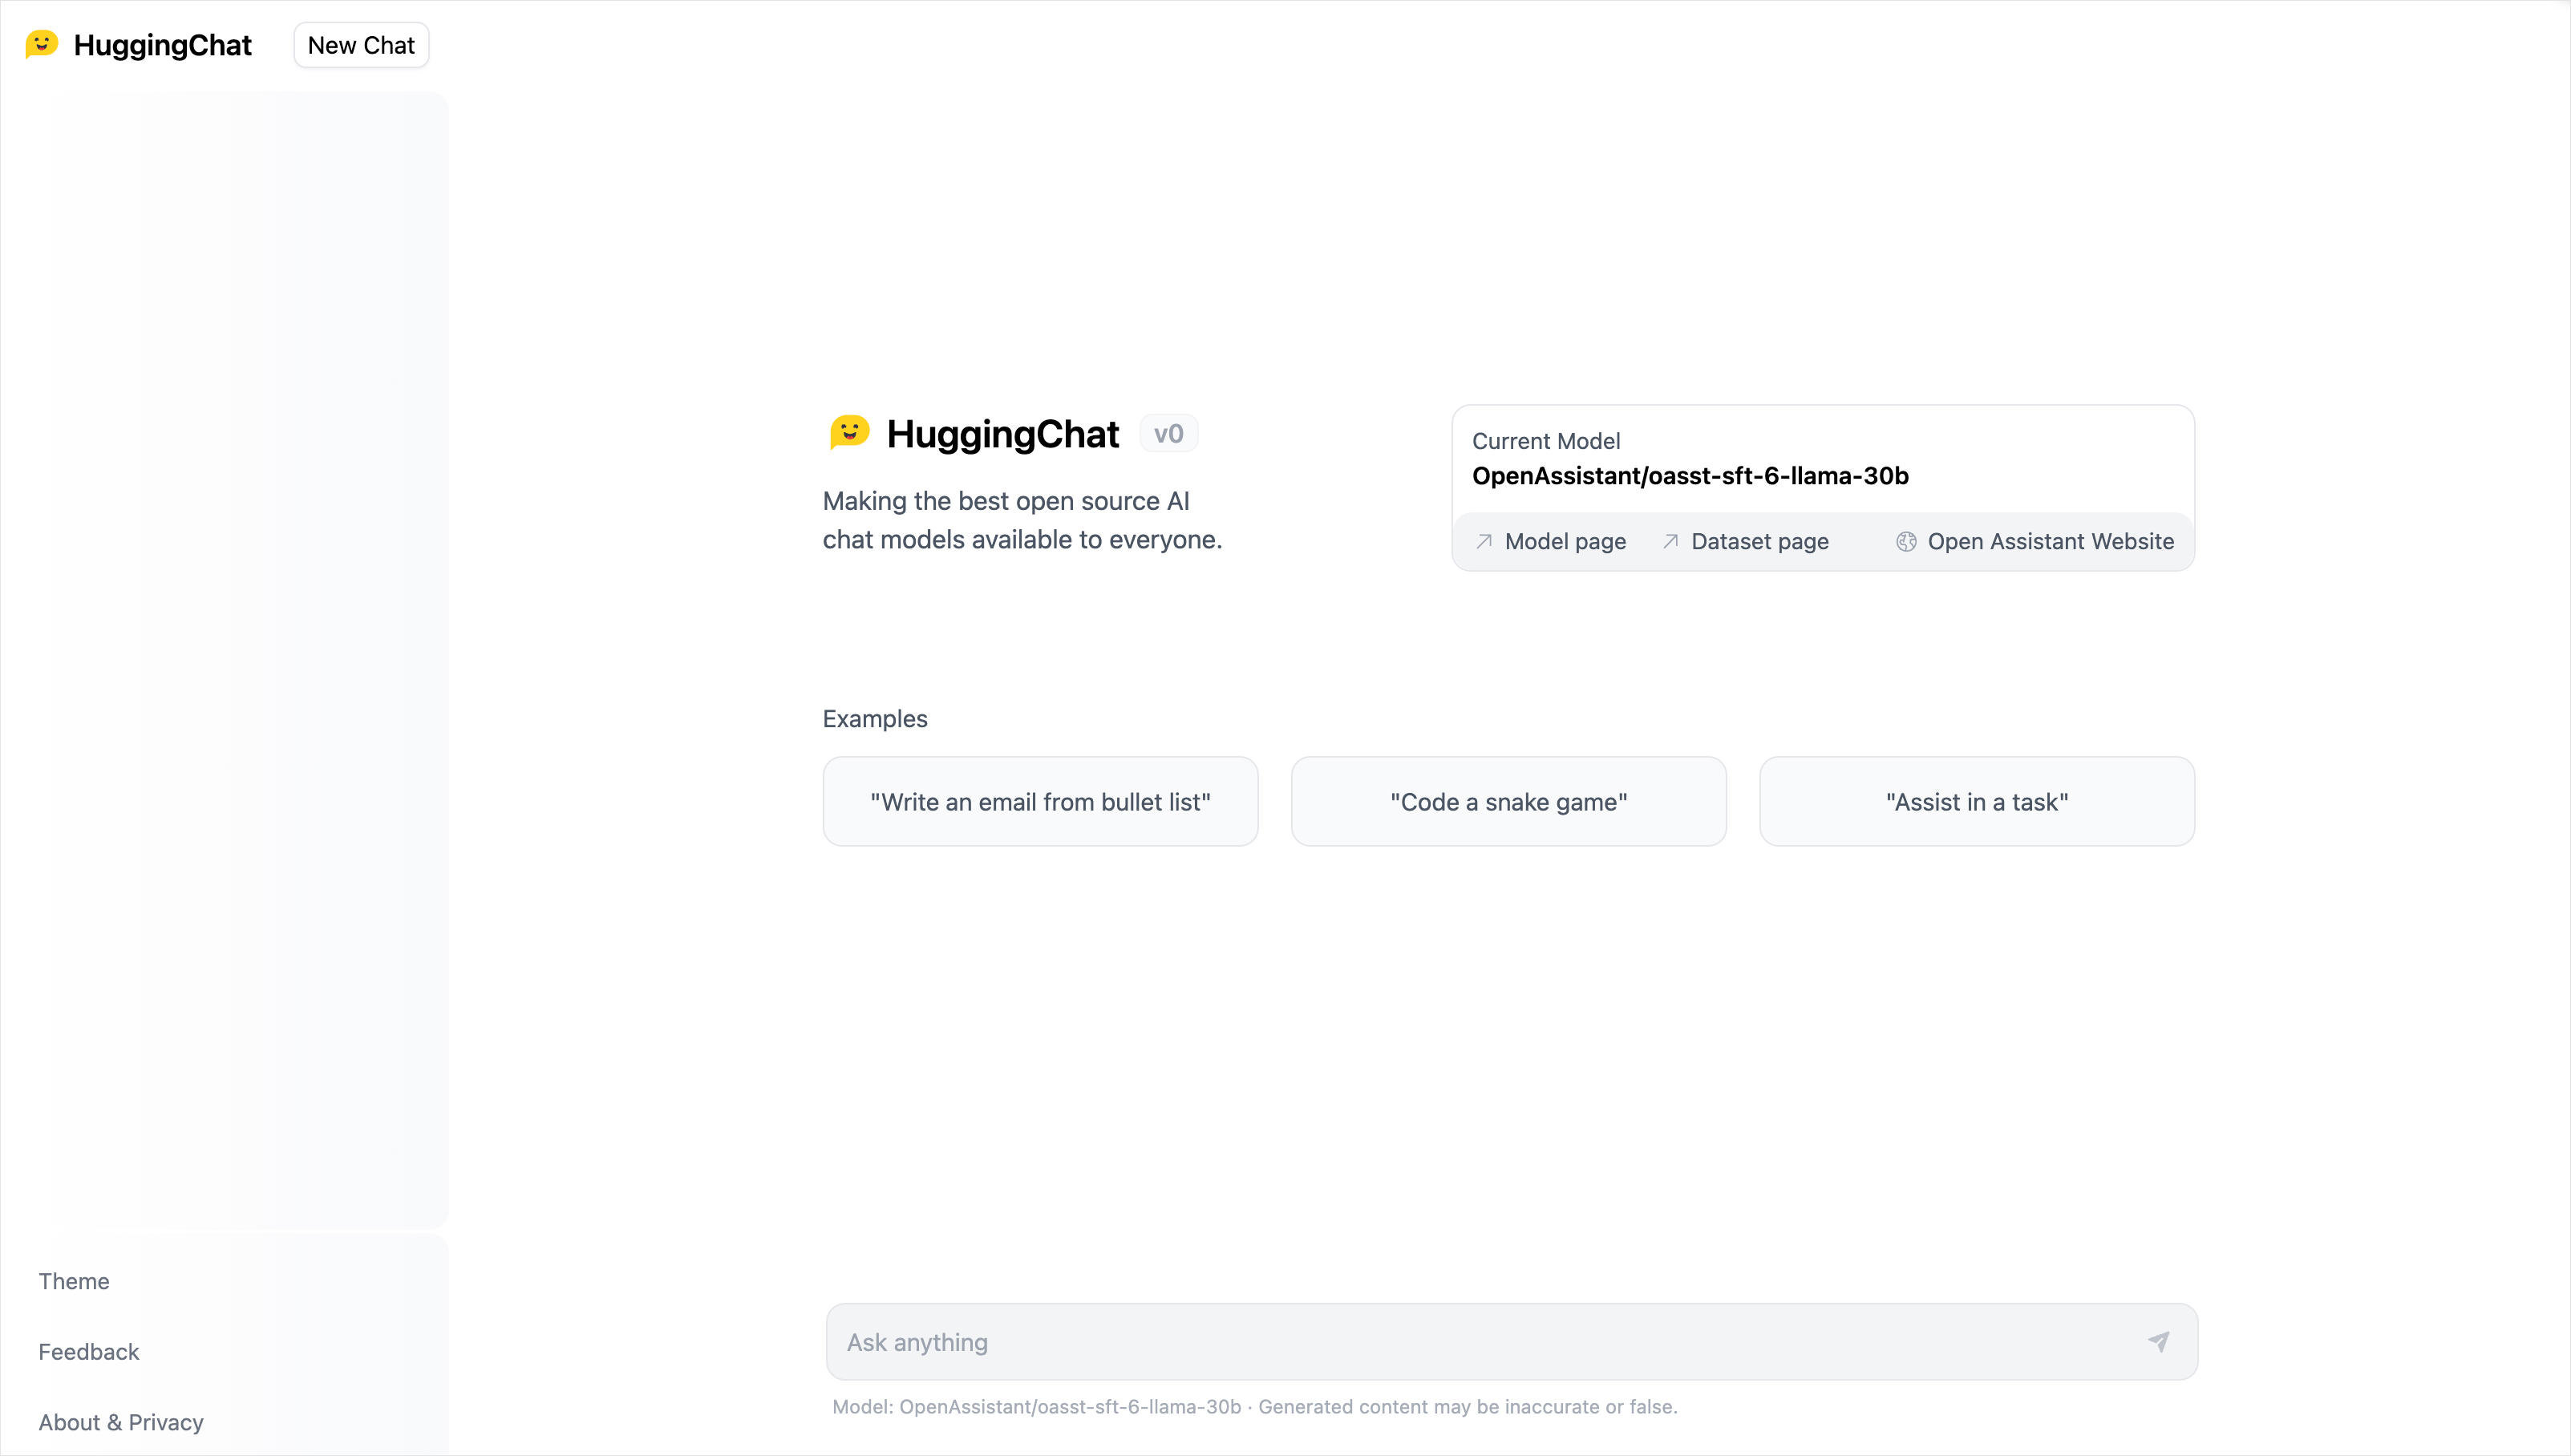Click the "Examples" heading
Image resolution: width=2571 pixels, height=1456 pixels.
tap(875, 719)
